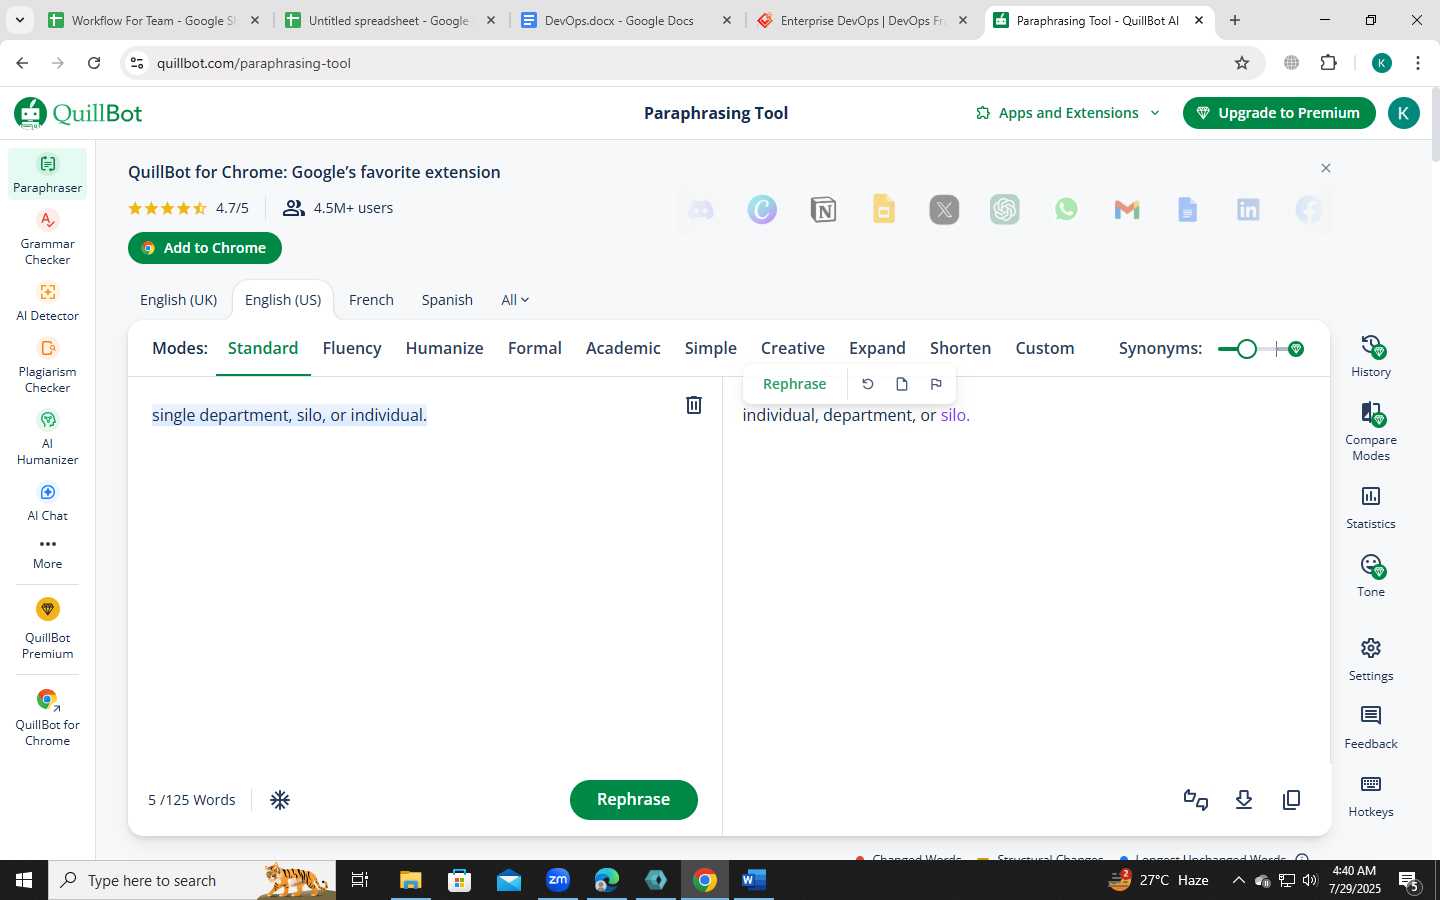Viewport: 1440px width, 900px height.
Task: Switch to Academic mode
Action: point(623,348)
